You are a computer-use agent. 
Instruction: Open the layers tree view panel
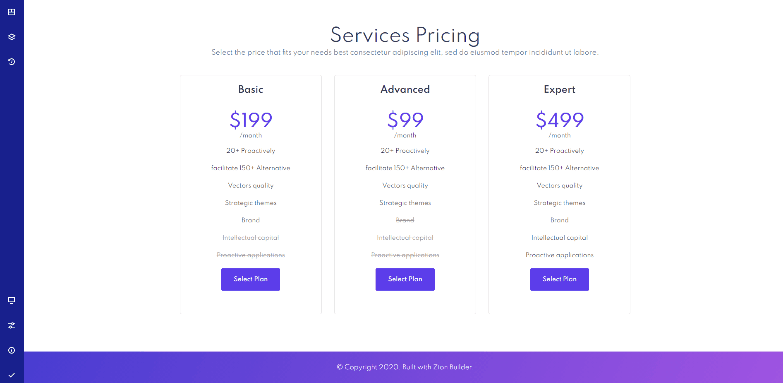point(11,37)
